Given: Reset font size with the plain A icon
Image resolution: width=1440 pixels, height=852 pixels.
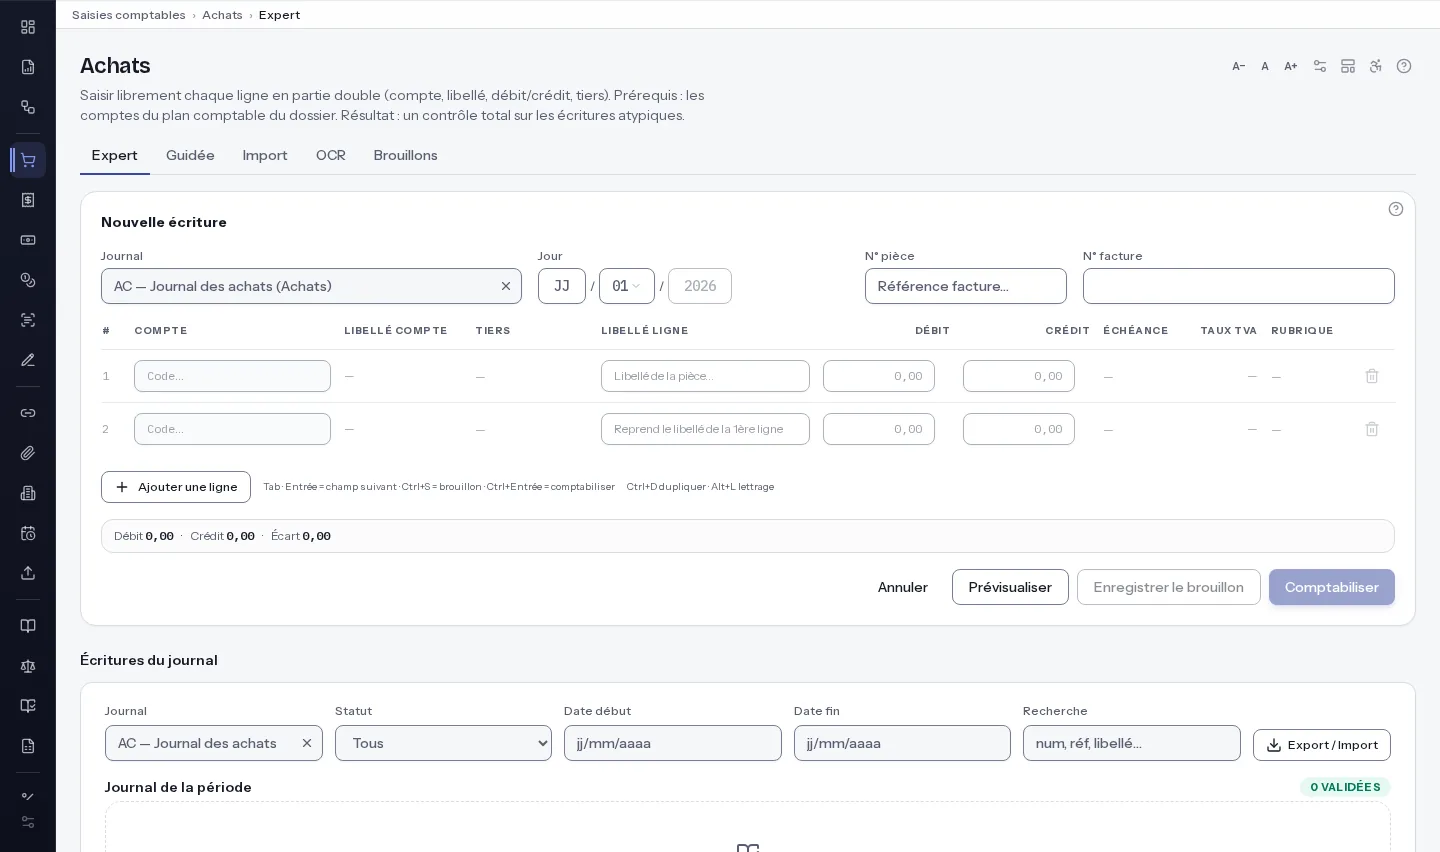Looking at the screenshot, I should [1265, 66].
